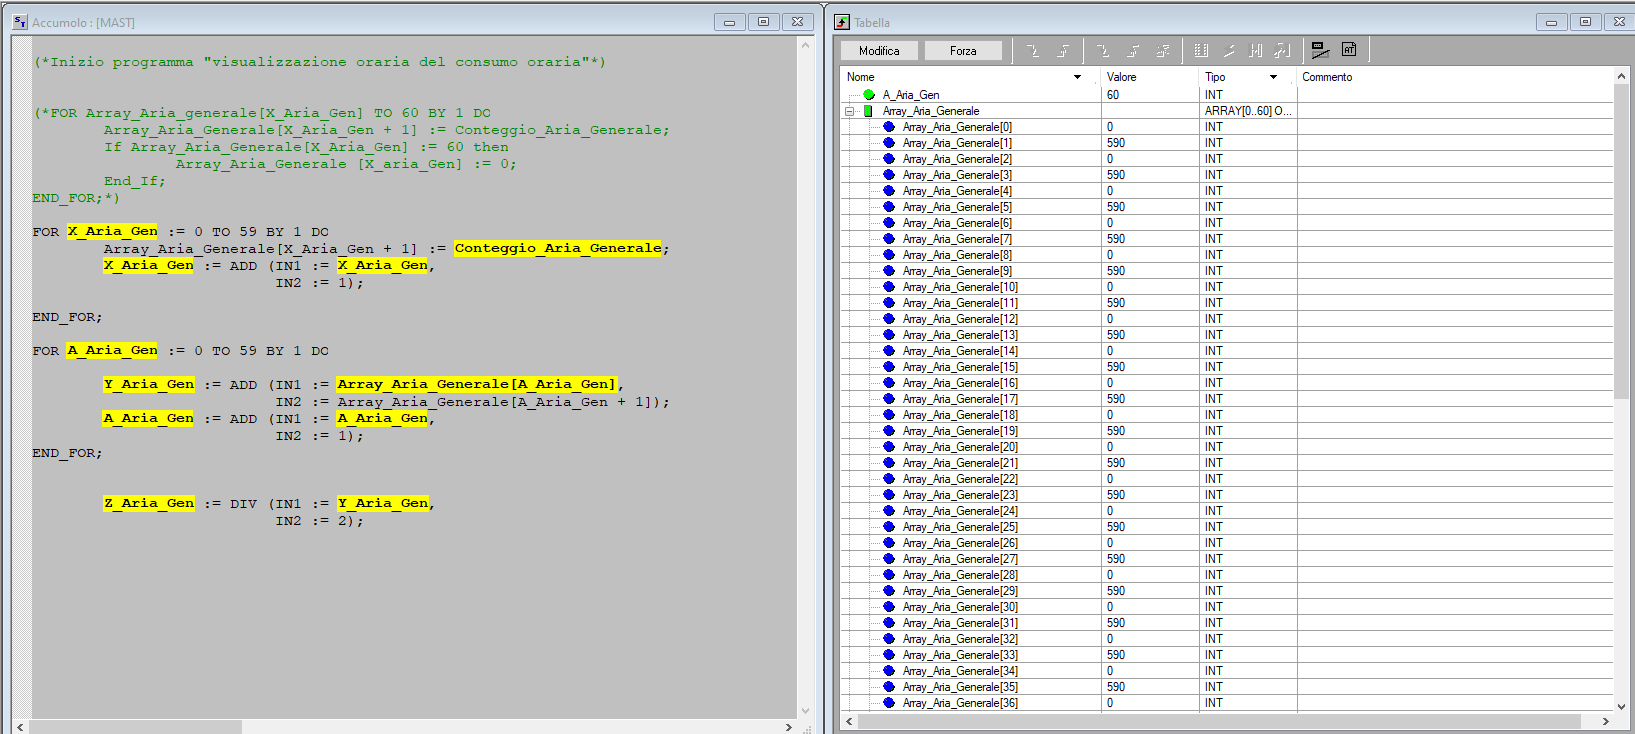1635x734 pixels.
Task: Click the AT toolbar icon in Tabella
Action: click(x=1349, y=50)
